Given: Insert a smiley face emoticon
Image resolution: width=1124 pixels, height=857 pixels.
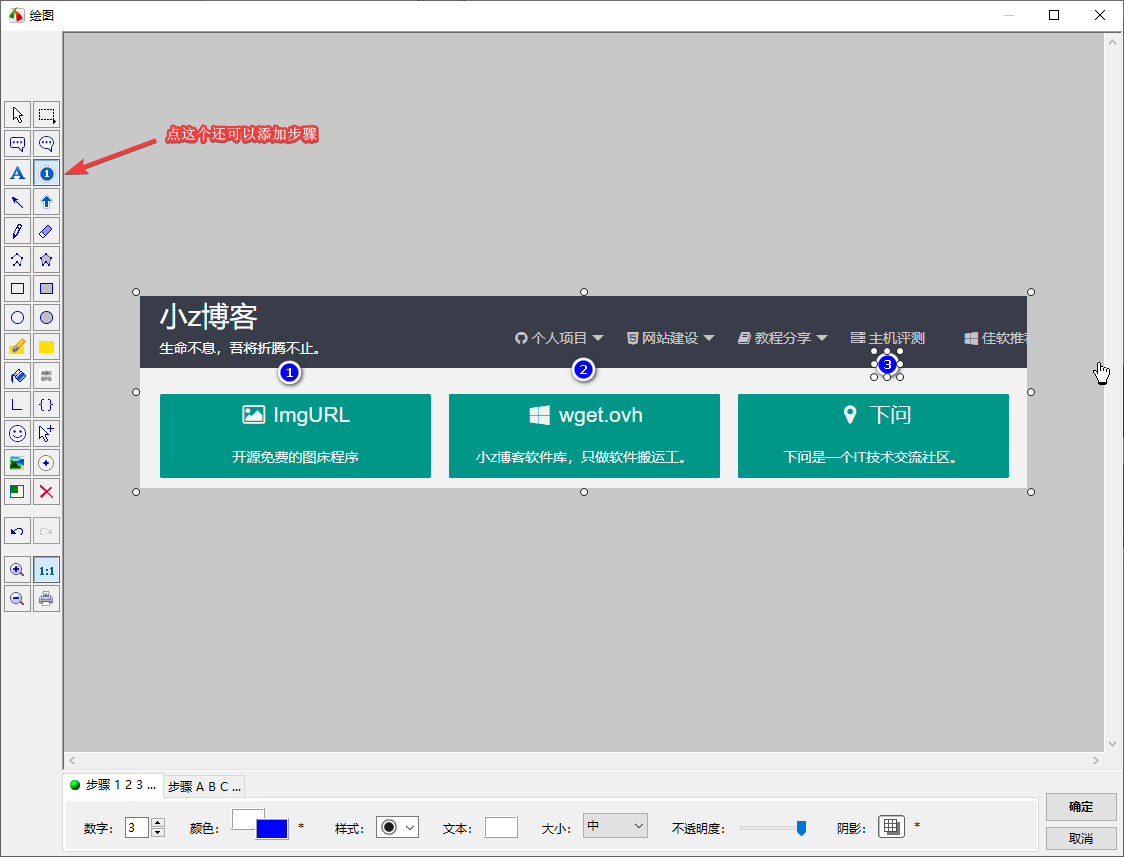Looking at the screenshot, I should [17, 434].
